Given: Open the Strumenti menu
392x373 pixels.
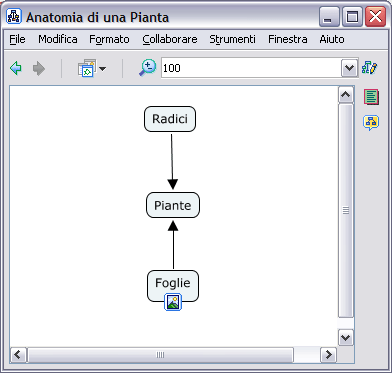Looking at the screenshot, I should point(232,39).
